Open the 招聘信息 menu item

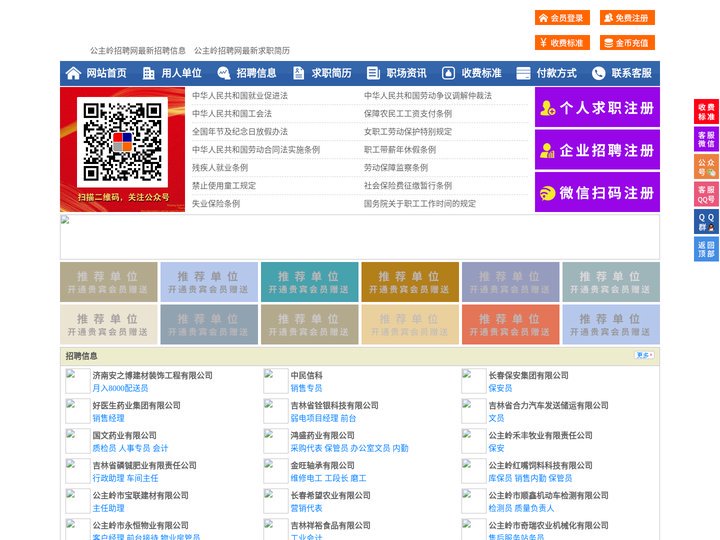256,73
